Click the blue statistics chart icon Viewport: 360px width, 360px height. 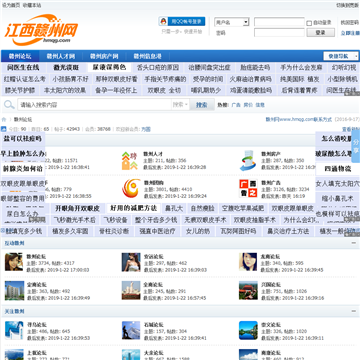[x=3, y=129]
